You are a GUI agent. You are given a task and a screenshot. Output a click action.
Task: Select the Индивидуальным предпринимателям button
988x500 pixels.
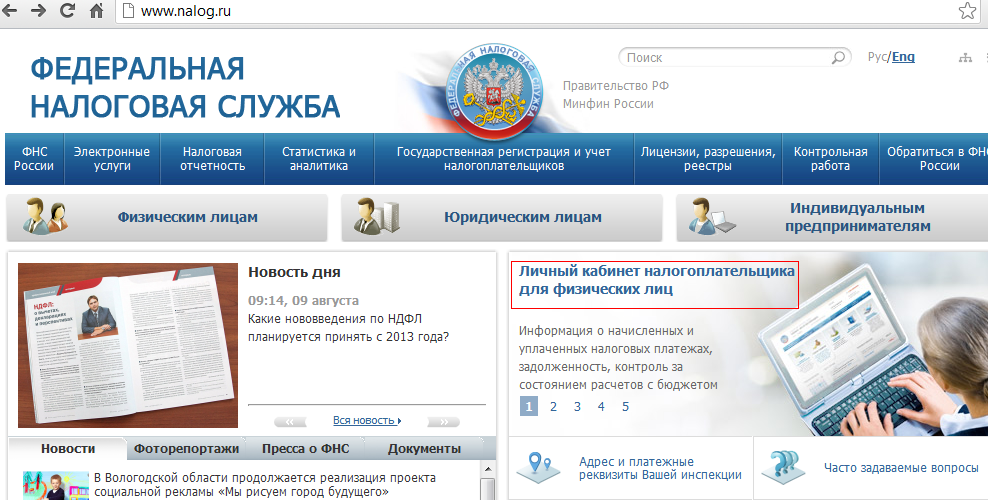[832, 217]
